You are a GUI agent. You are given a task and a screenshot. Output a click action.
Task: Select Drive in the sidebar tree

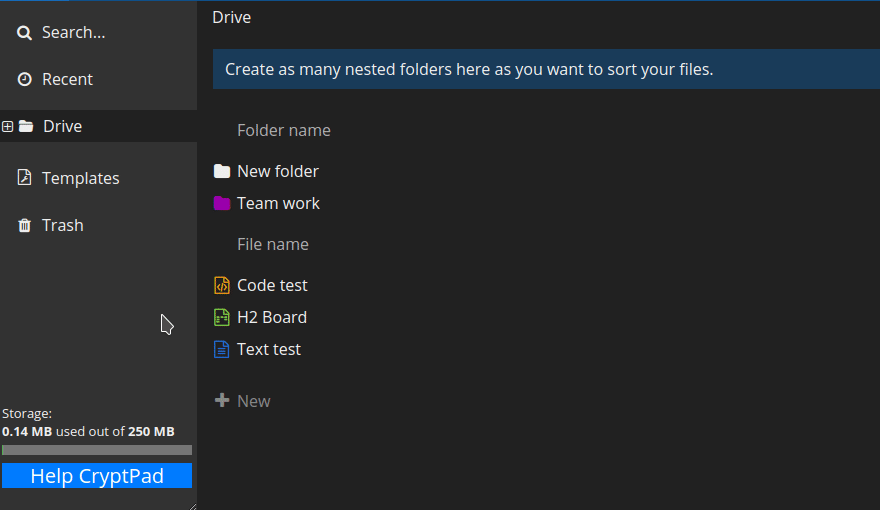[62, 126]
